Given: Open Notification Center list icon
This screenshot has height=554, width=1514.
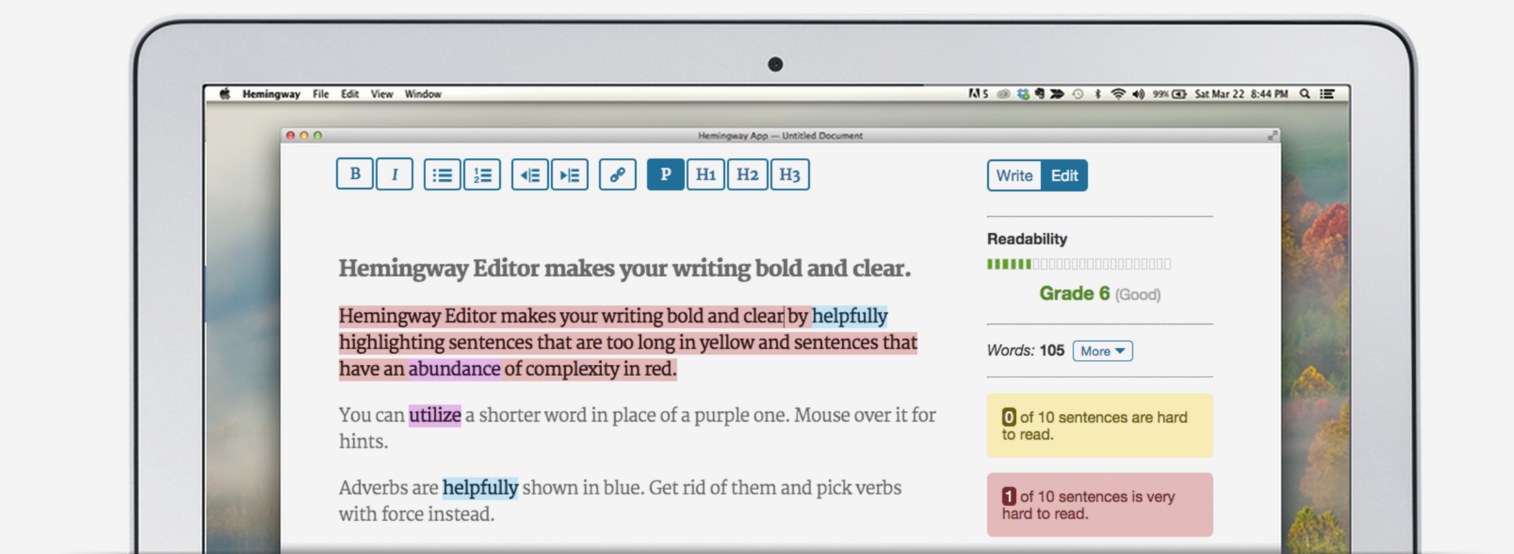Looking at the screenshot, I should [x=1327, y=94].
